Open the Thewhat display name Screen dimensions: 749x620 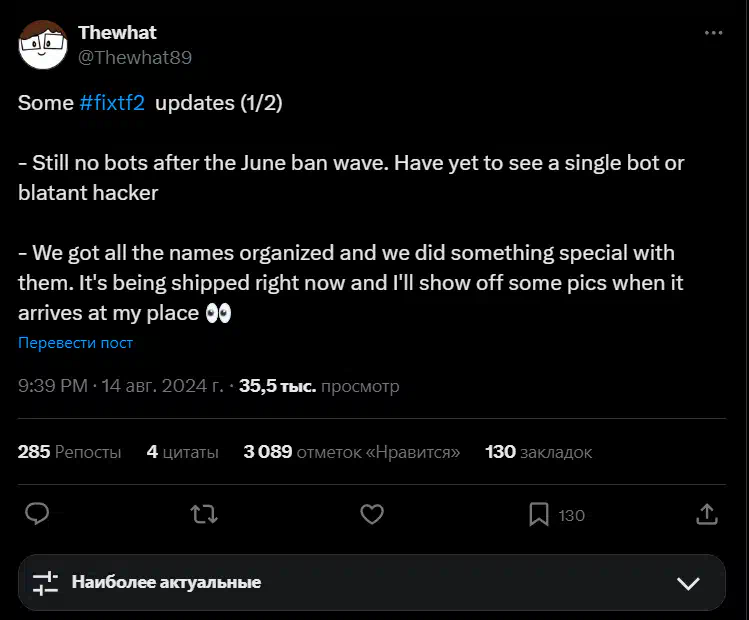pyautogui.click(x=117, y=33)
